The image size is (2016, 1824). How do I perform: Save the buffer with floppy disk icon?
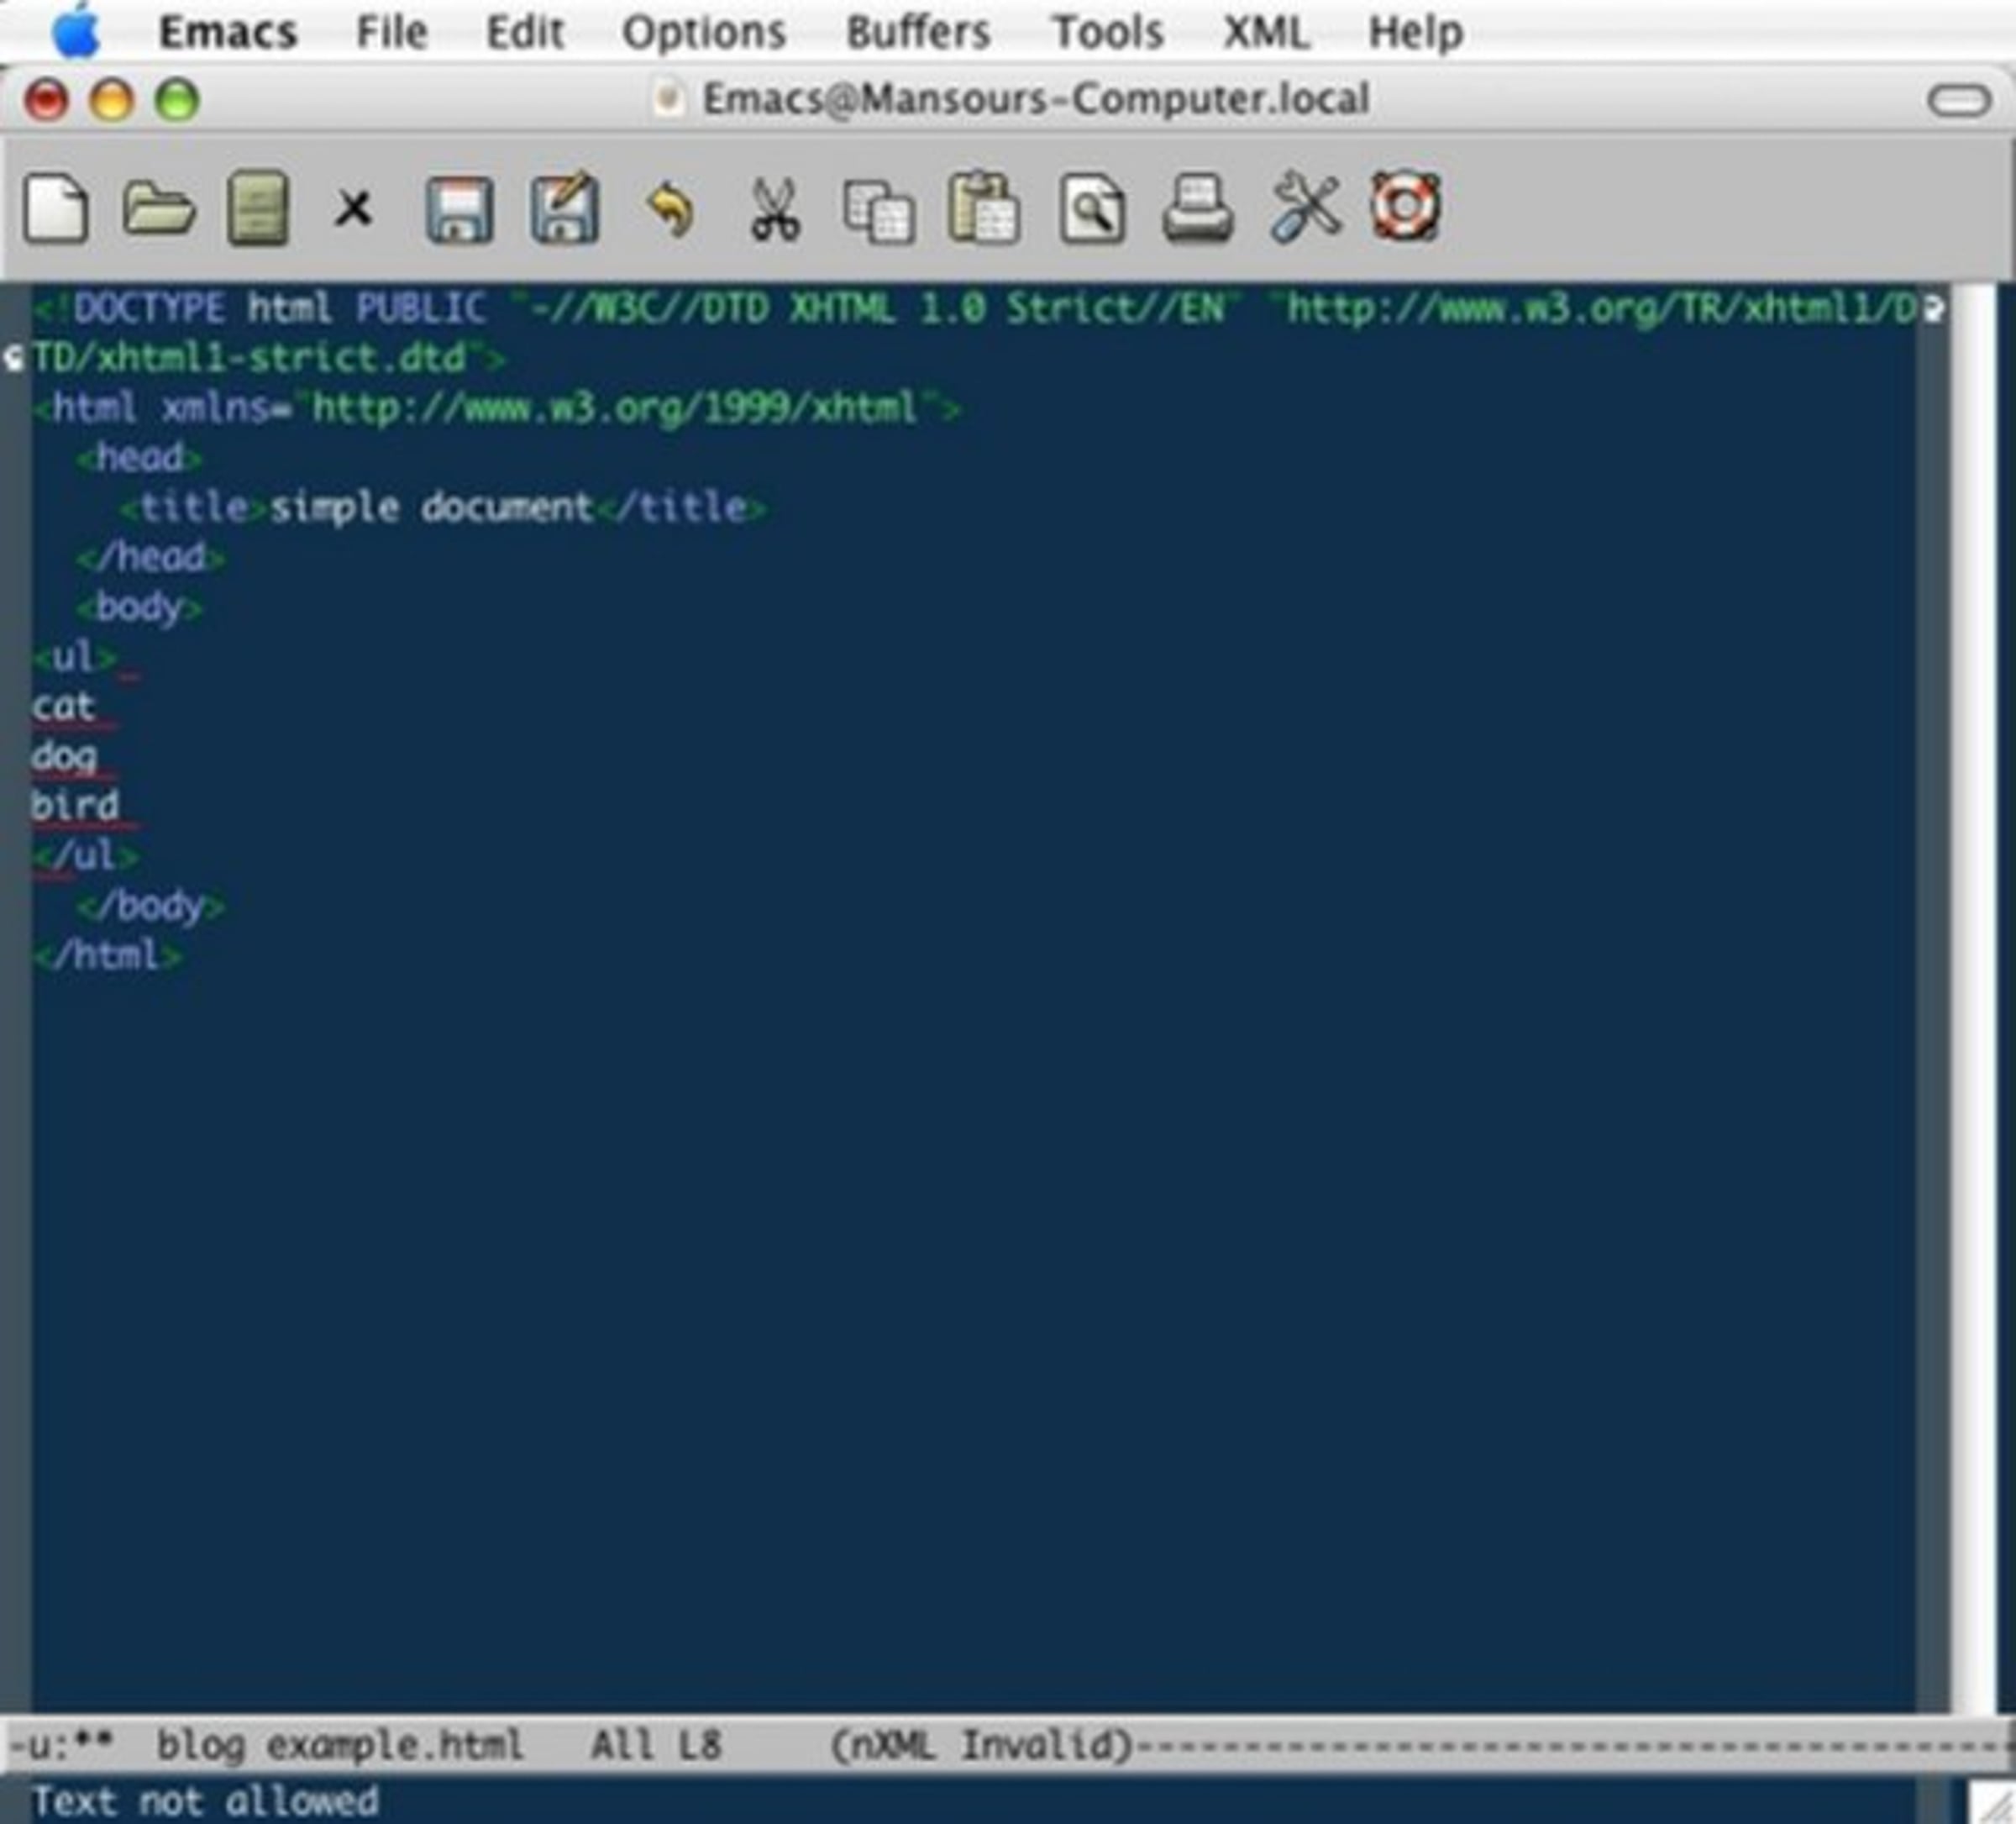pyautogui.click(x=460, y=210)
